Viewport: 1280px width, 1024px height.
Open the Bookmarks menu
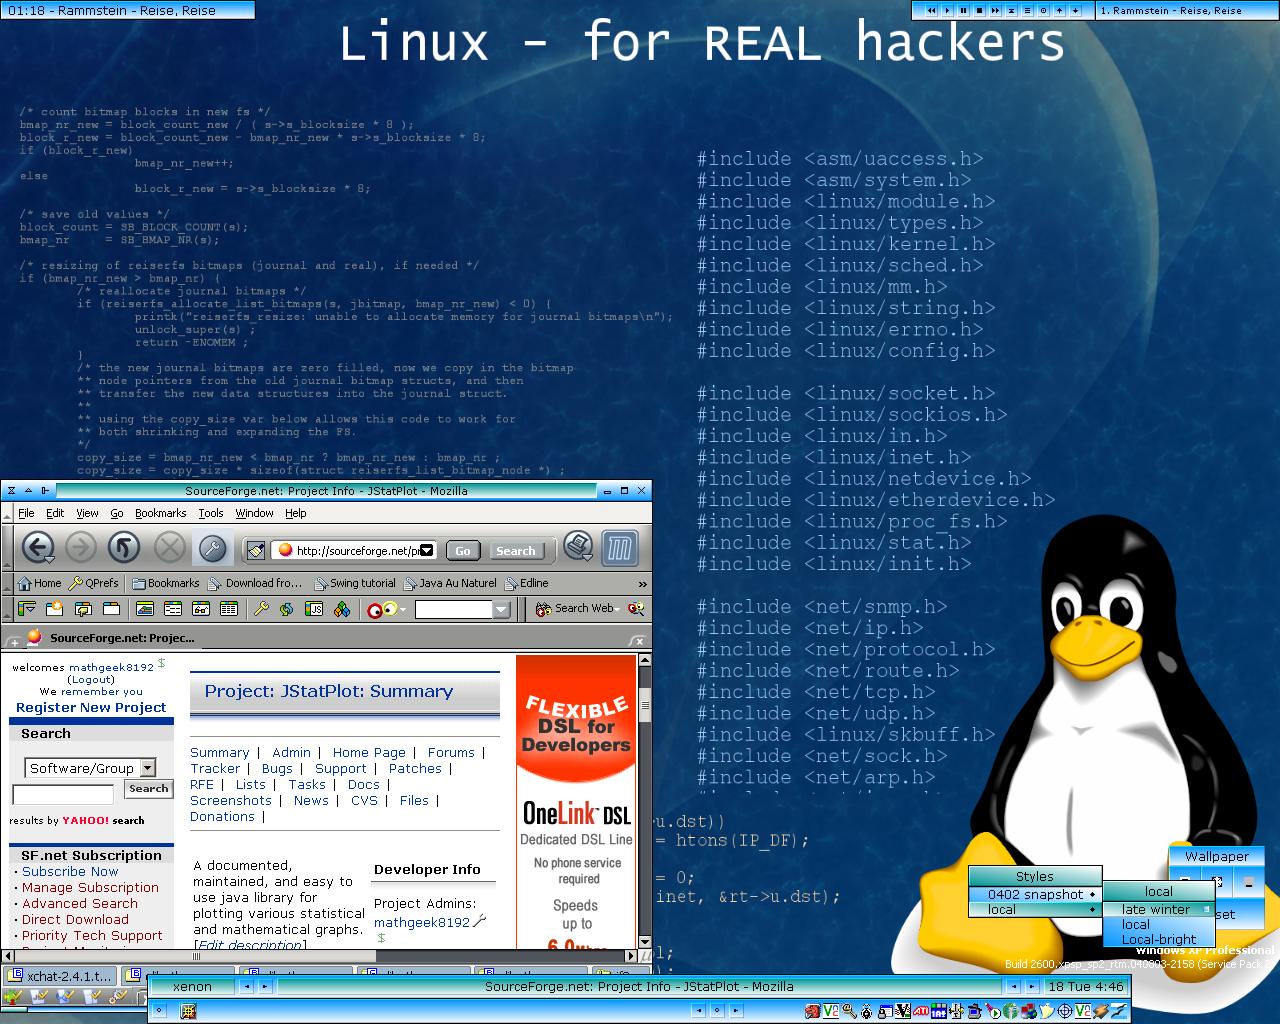tap(161, 513)
